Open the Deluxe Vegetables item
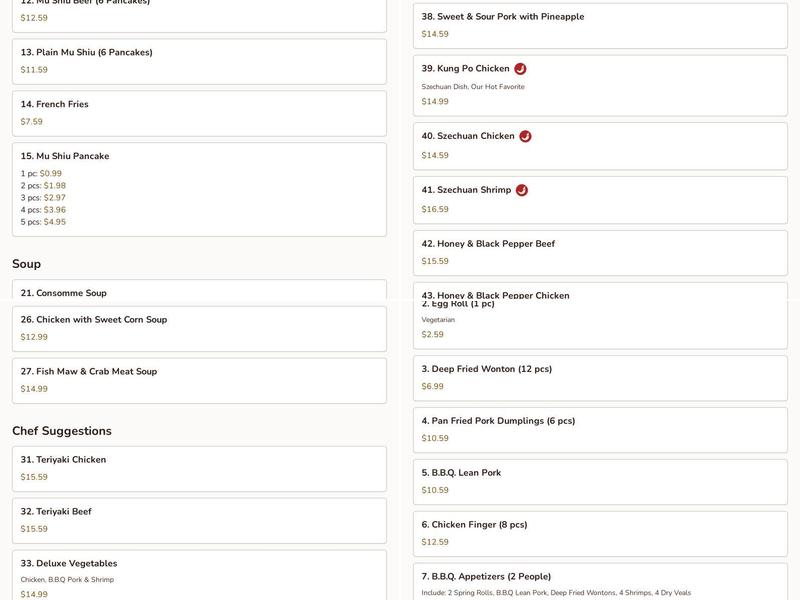The height and width of the screenshot is (600, 800). 199,575
